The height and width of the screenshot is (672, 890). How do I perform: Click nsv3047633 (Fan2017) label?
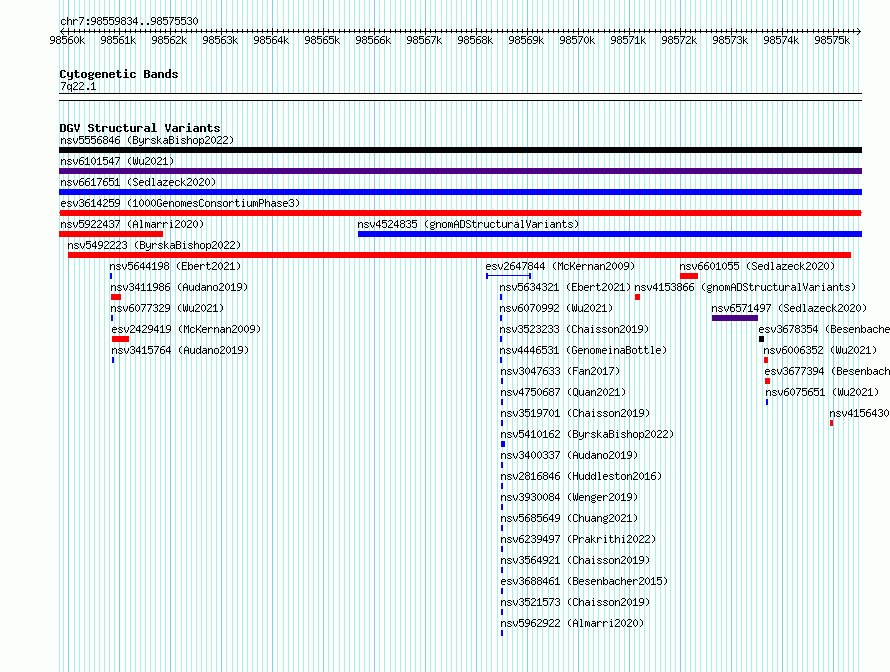[560, 371]
